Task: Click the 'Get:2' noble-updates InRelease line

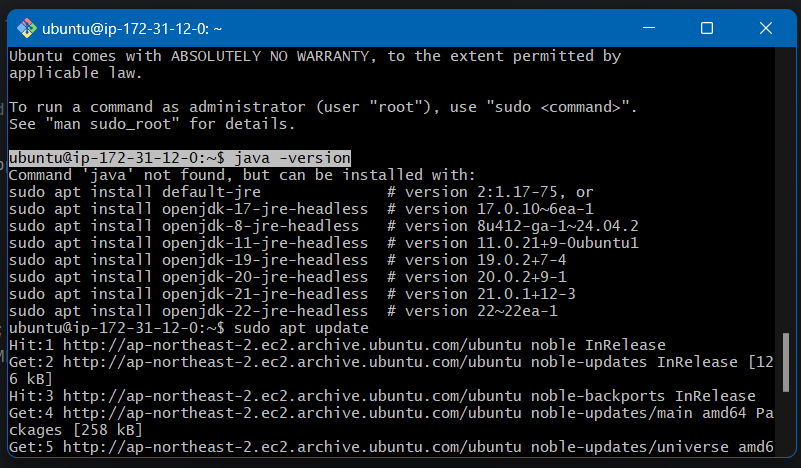Action: (x=391, y=362)
